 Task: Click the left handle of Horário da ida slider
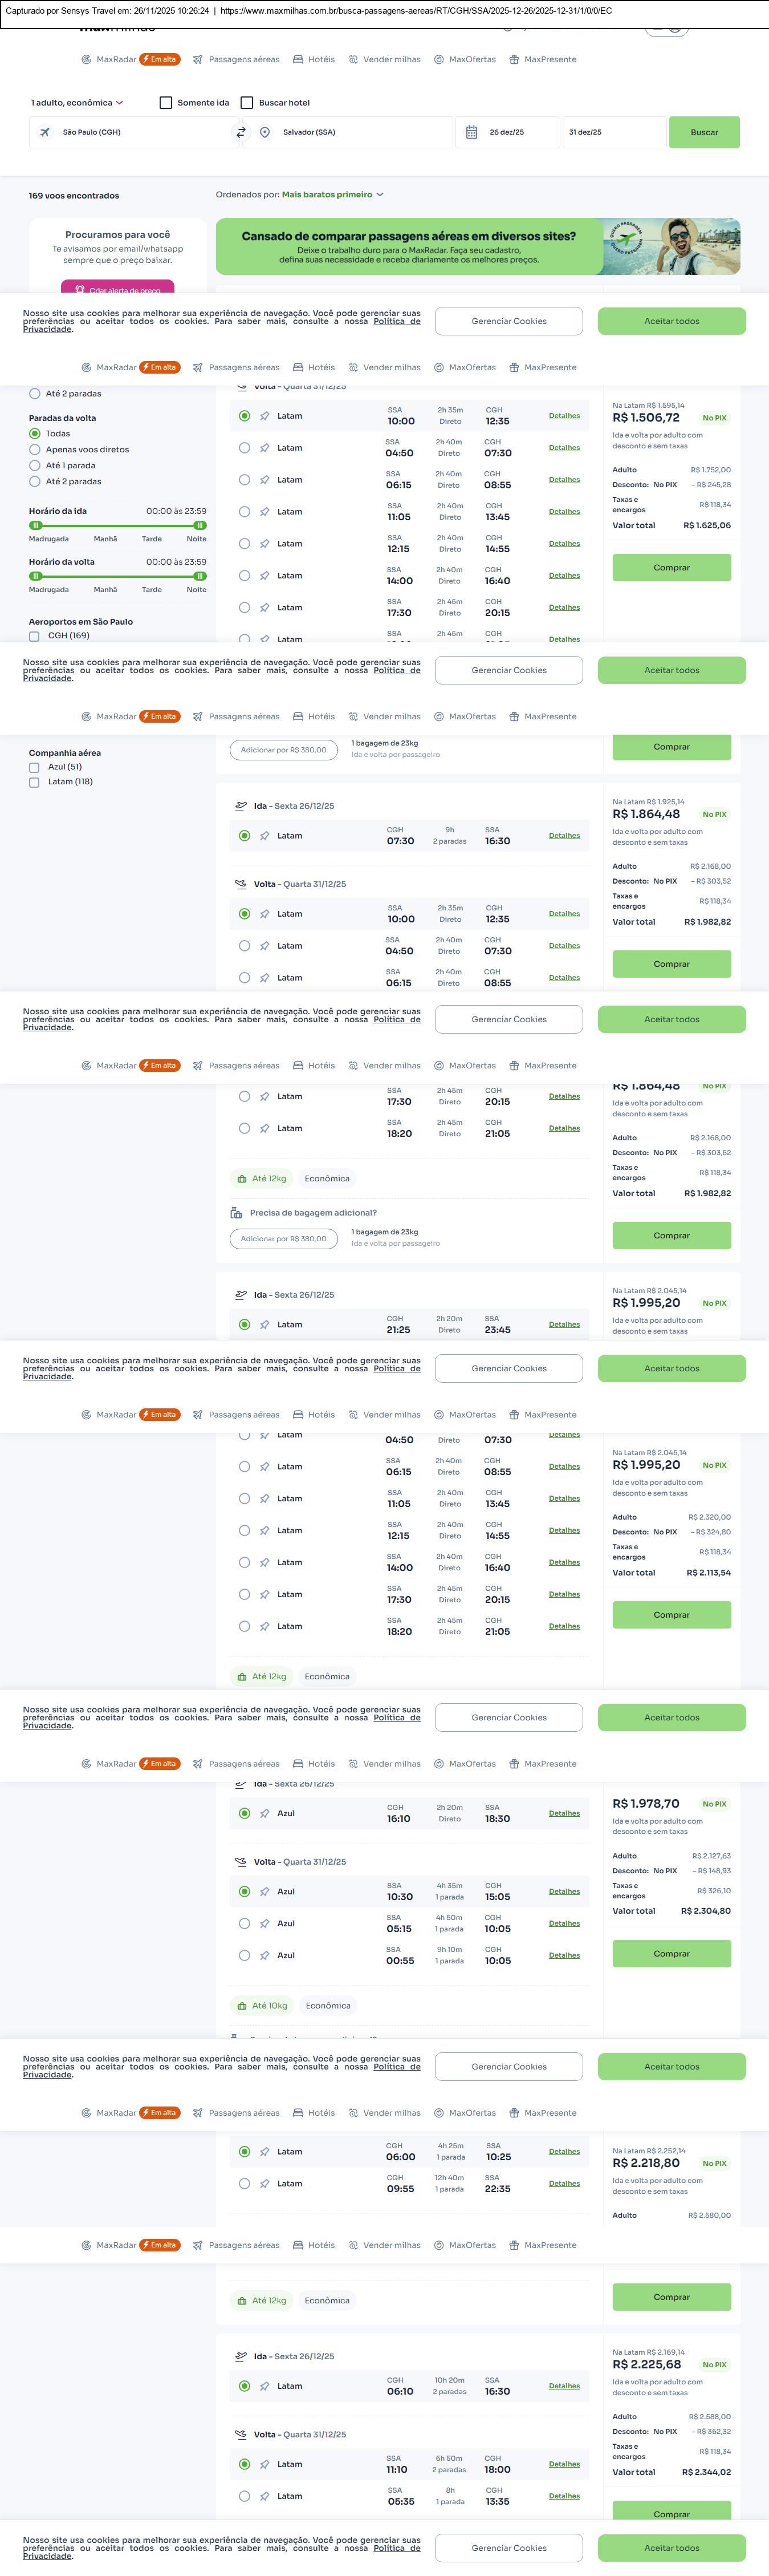(x=35, y=525)
